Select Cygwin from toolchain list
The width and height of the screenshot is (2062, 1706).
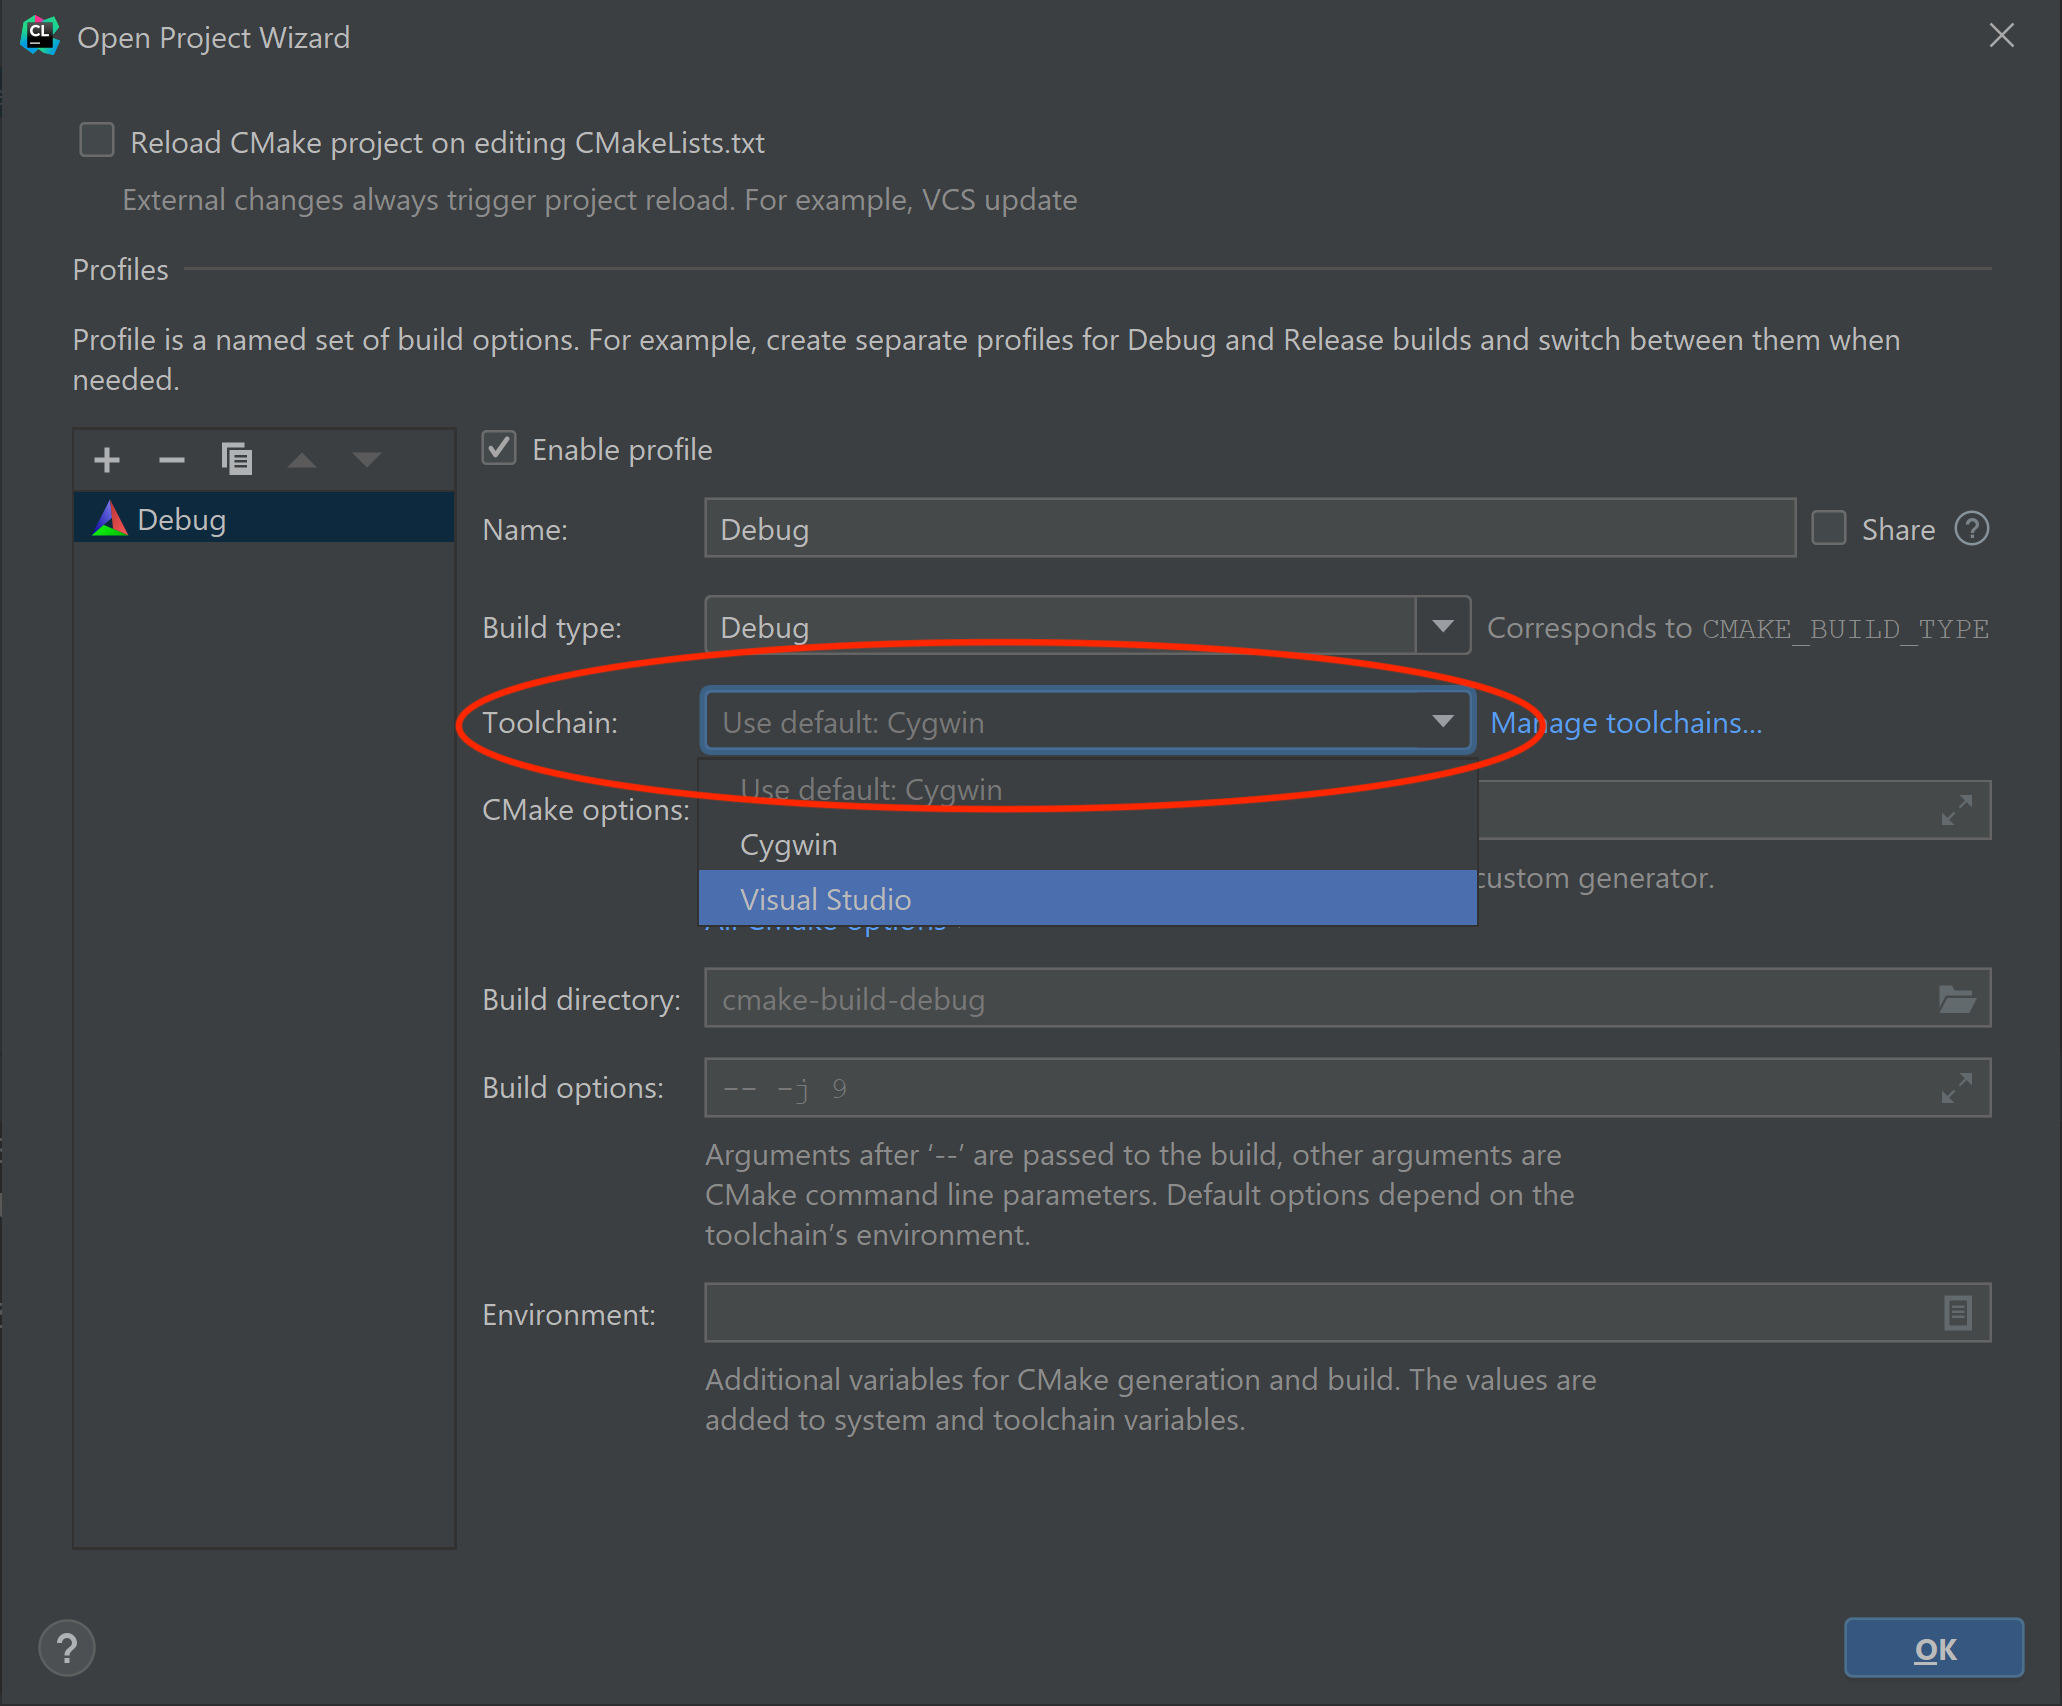1088,845
